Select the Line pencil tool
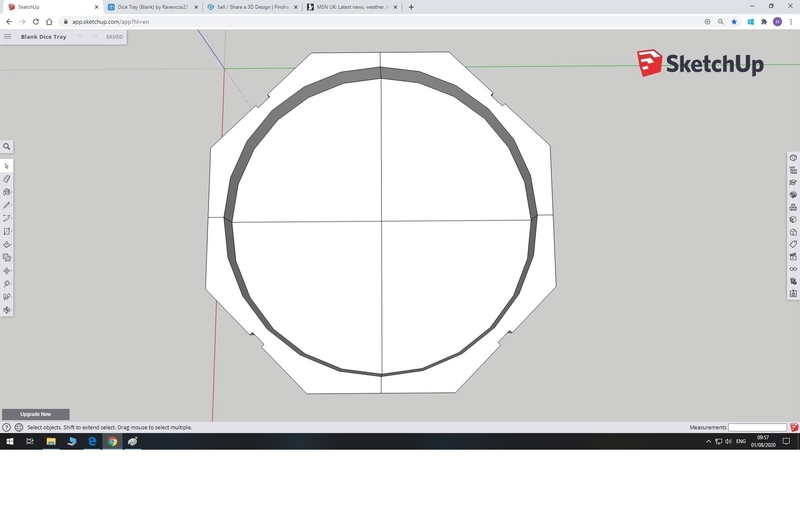The height and width of the screenshot is (508, 800). (7, 205)
